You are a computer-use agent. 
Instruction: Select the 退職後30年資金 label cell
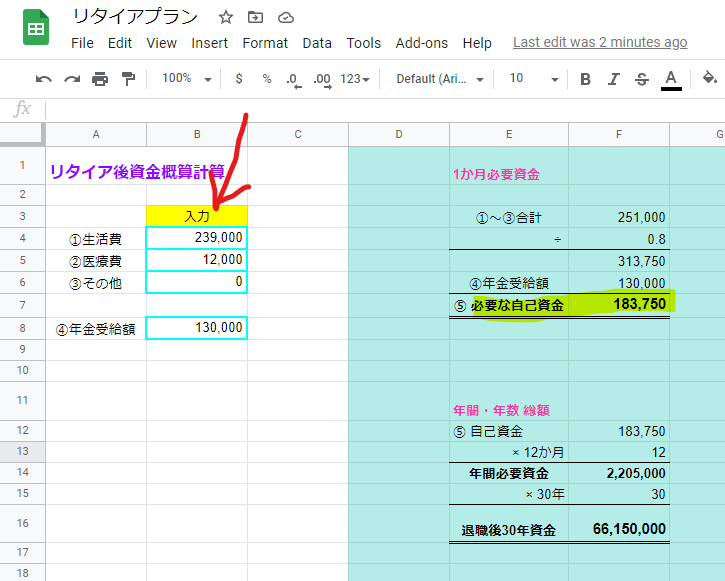tap(509, 523)
